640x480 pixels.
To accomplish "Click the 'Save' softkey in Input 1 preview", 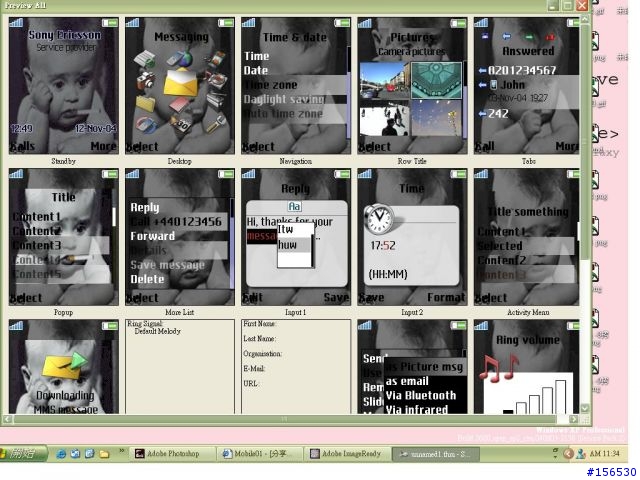I will tap(336, 298).
